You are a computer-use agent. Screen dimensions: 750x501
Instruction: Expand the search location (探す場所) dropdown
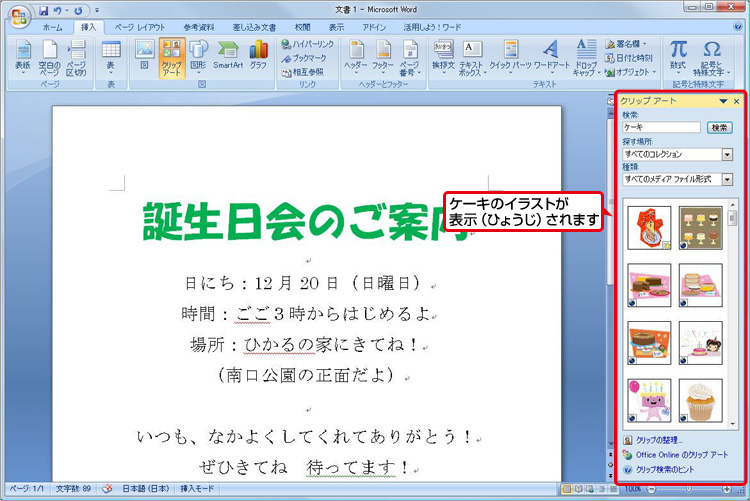click(x=727, y=155)
